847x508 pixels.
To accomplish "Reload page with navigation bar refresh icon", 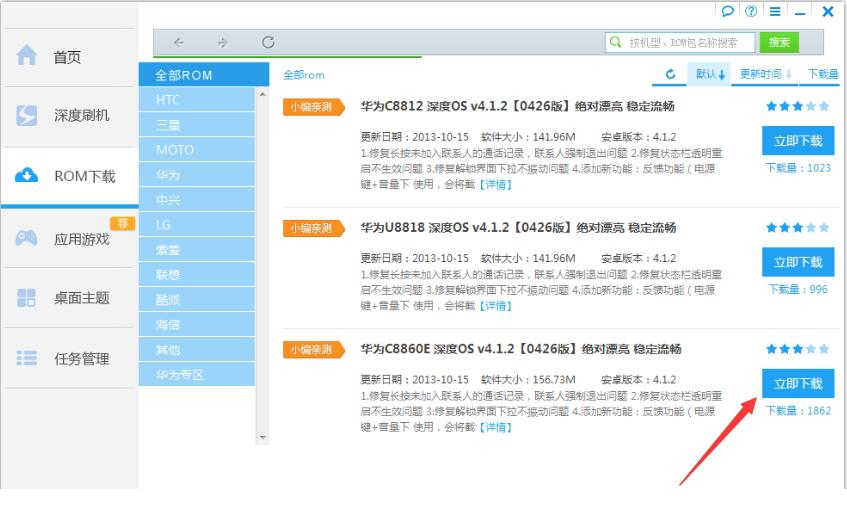I will point(268,42).
